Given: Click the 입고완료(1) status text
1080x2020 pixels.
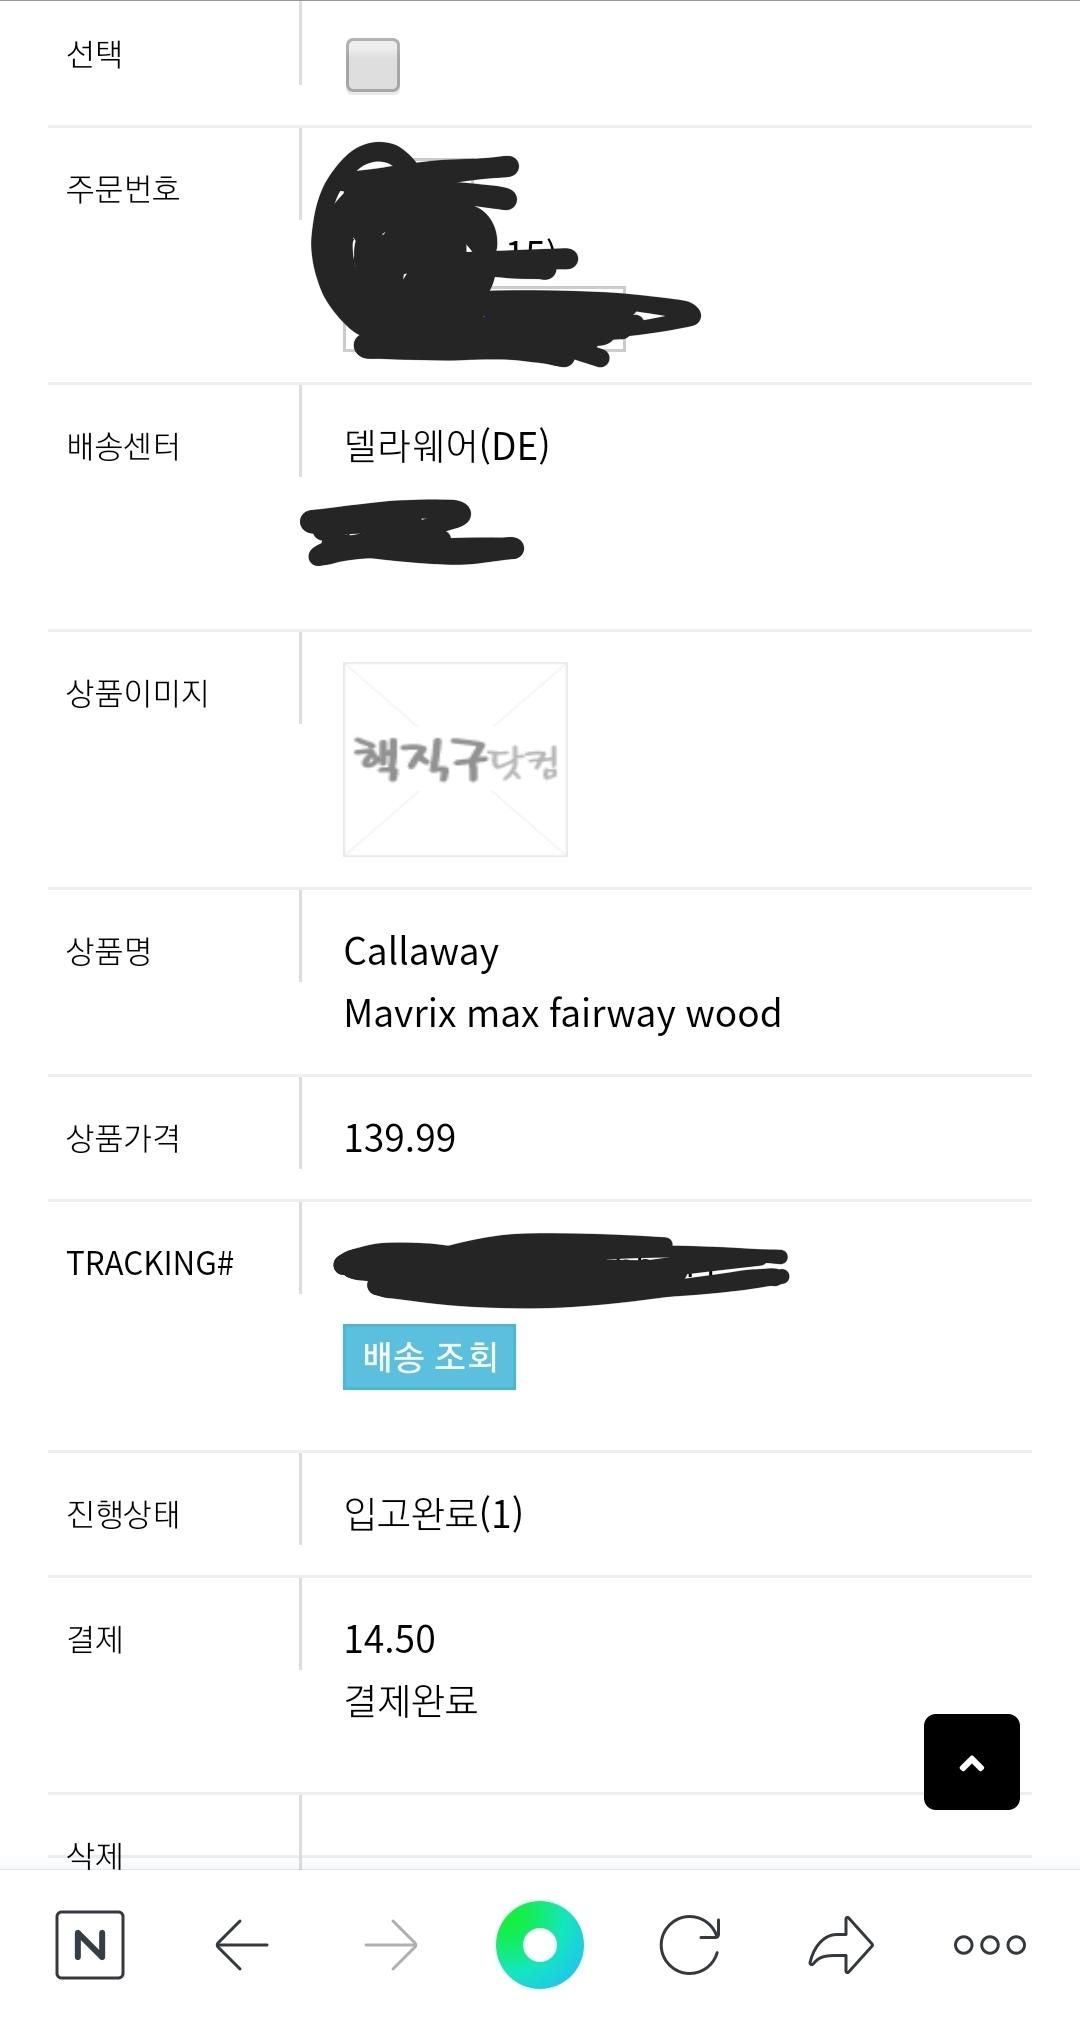Looking at the screenshot, I should click(x=433, y=1512).
